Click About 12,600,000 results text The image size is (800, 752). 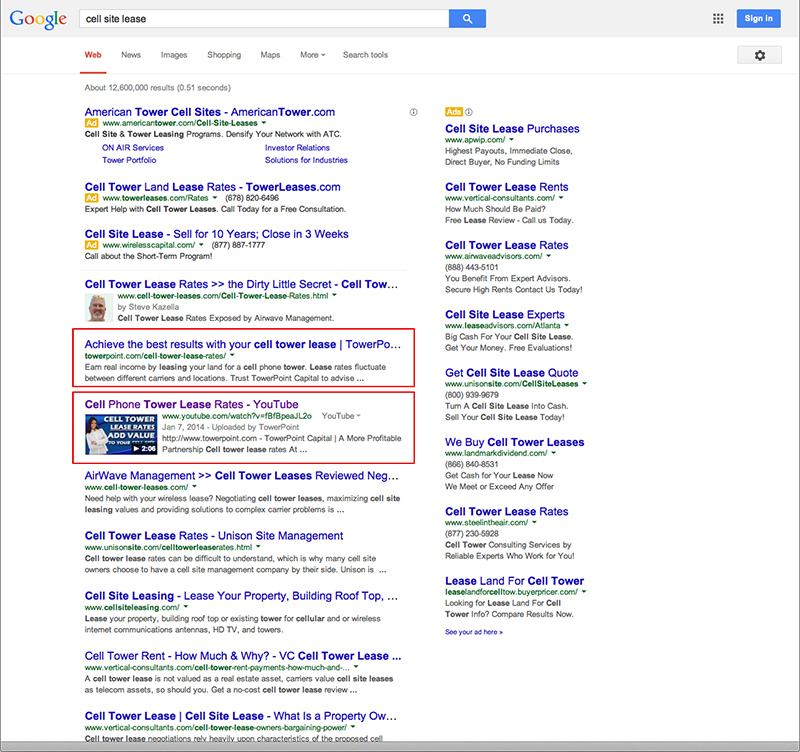pos(158,88)
